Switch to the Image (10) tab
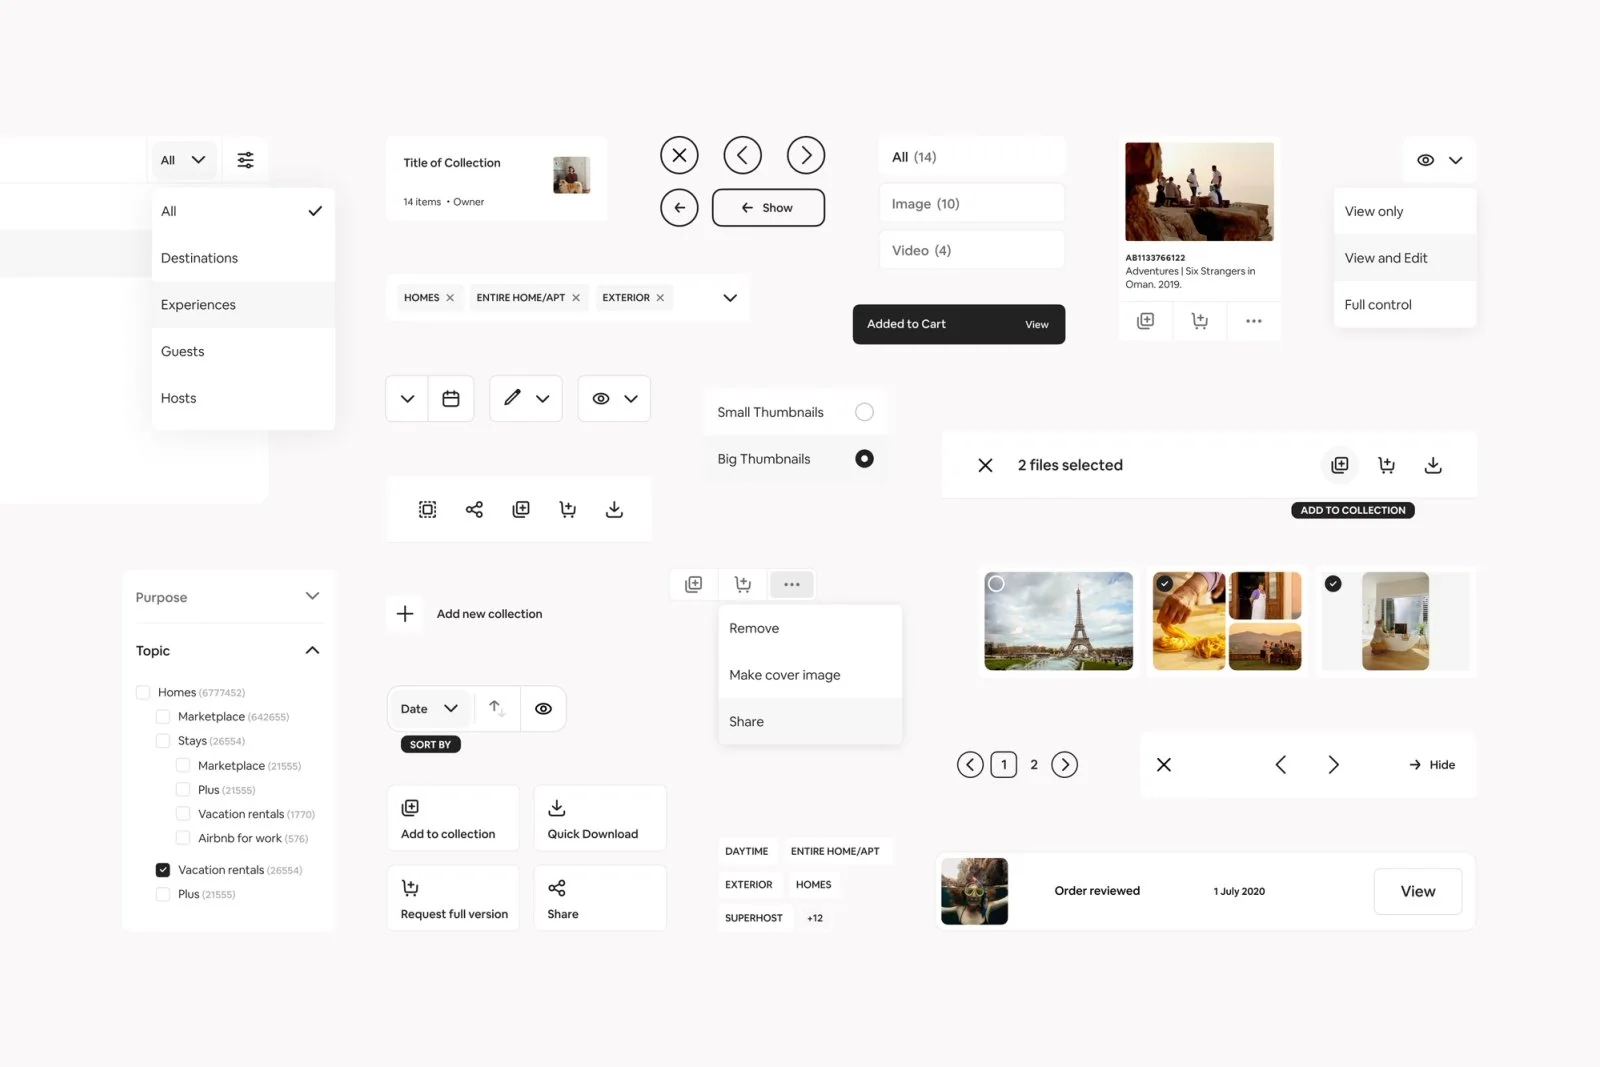Screen dimensions: 1600x1067 point(971,203)
